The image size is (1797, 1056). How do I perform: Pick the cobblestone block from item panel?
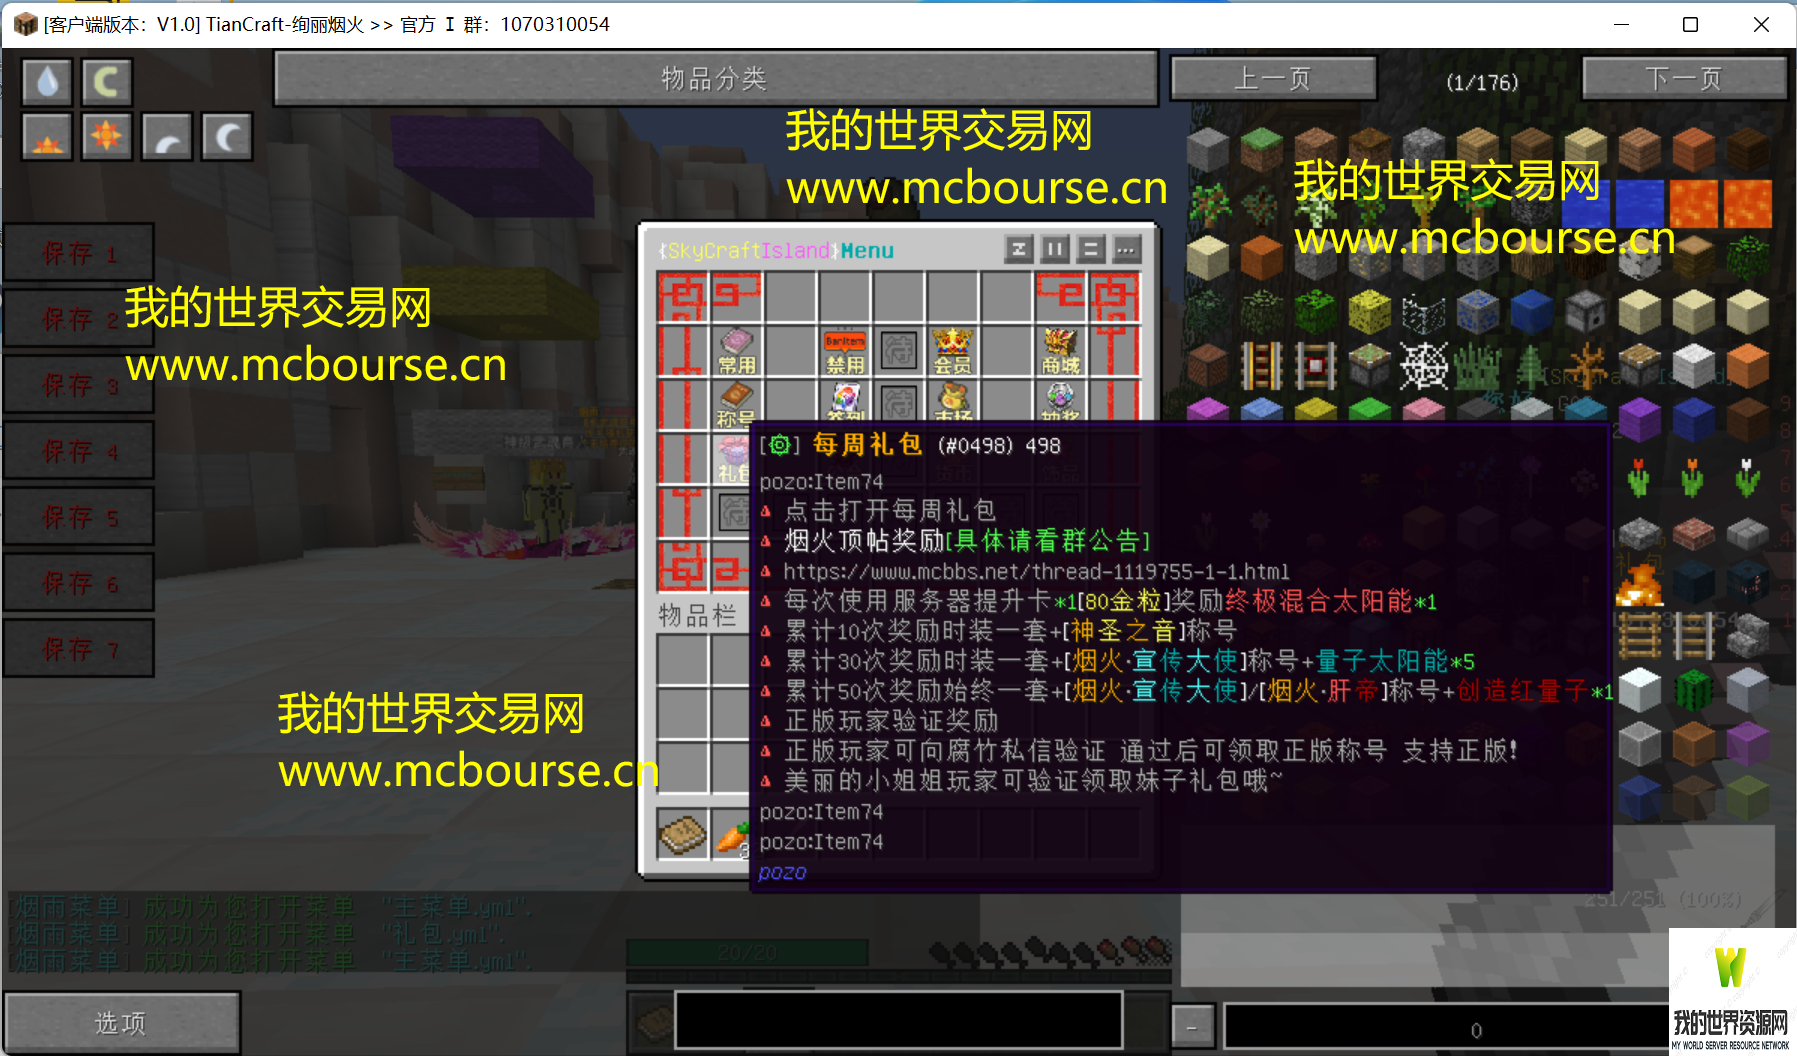(1424, 149)
